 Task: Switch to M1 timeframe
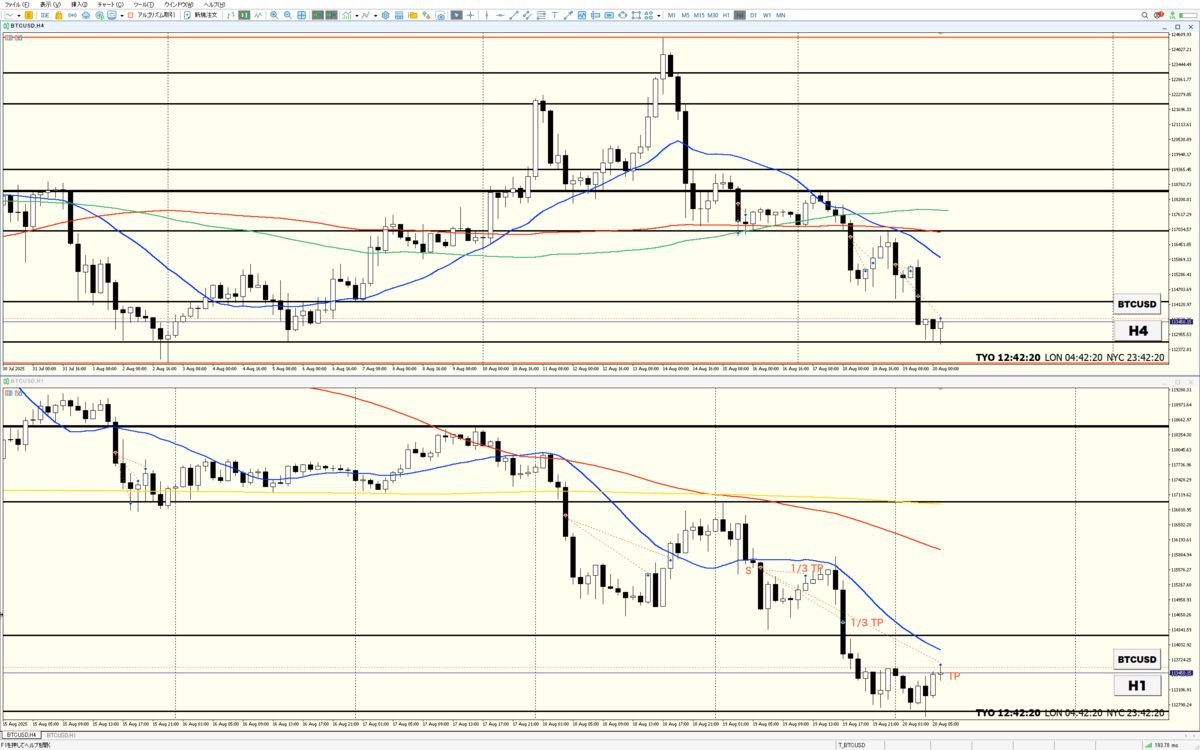[x=672, y=15]
